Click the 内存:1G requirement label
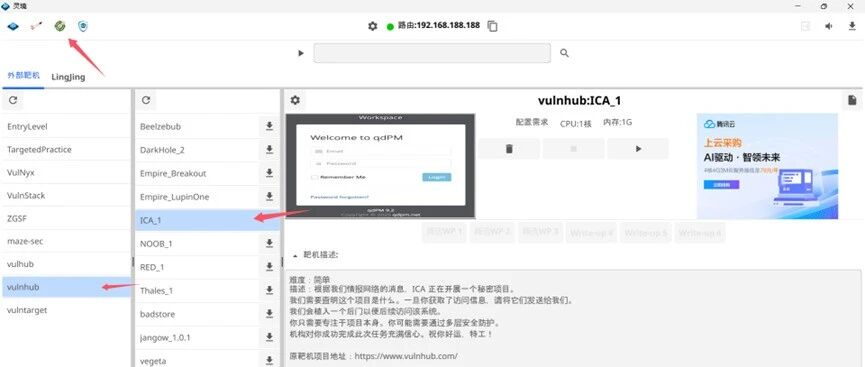The image size is (865, 367). coord(617,123)
